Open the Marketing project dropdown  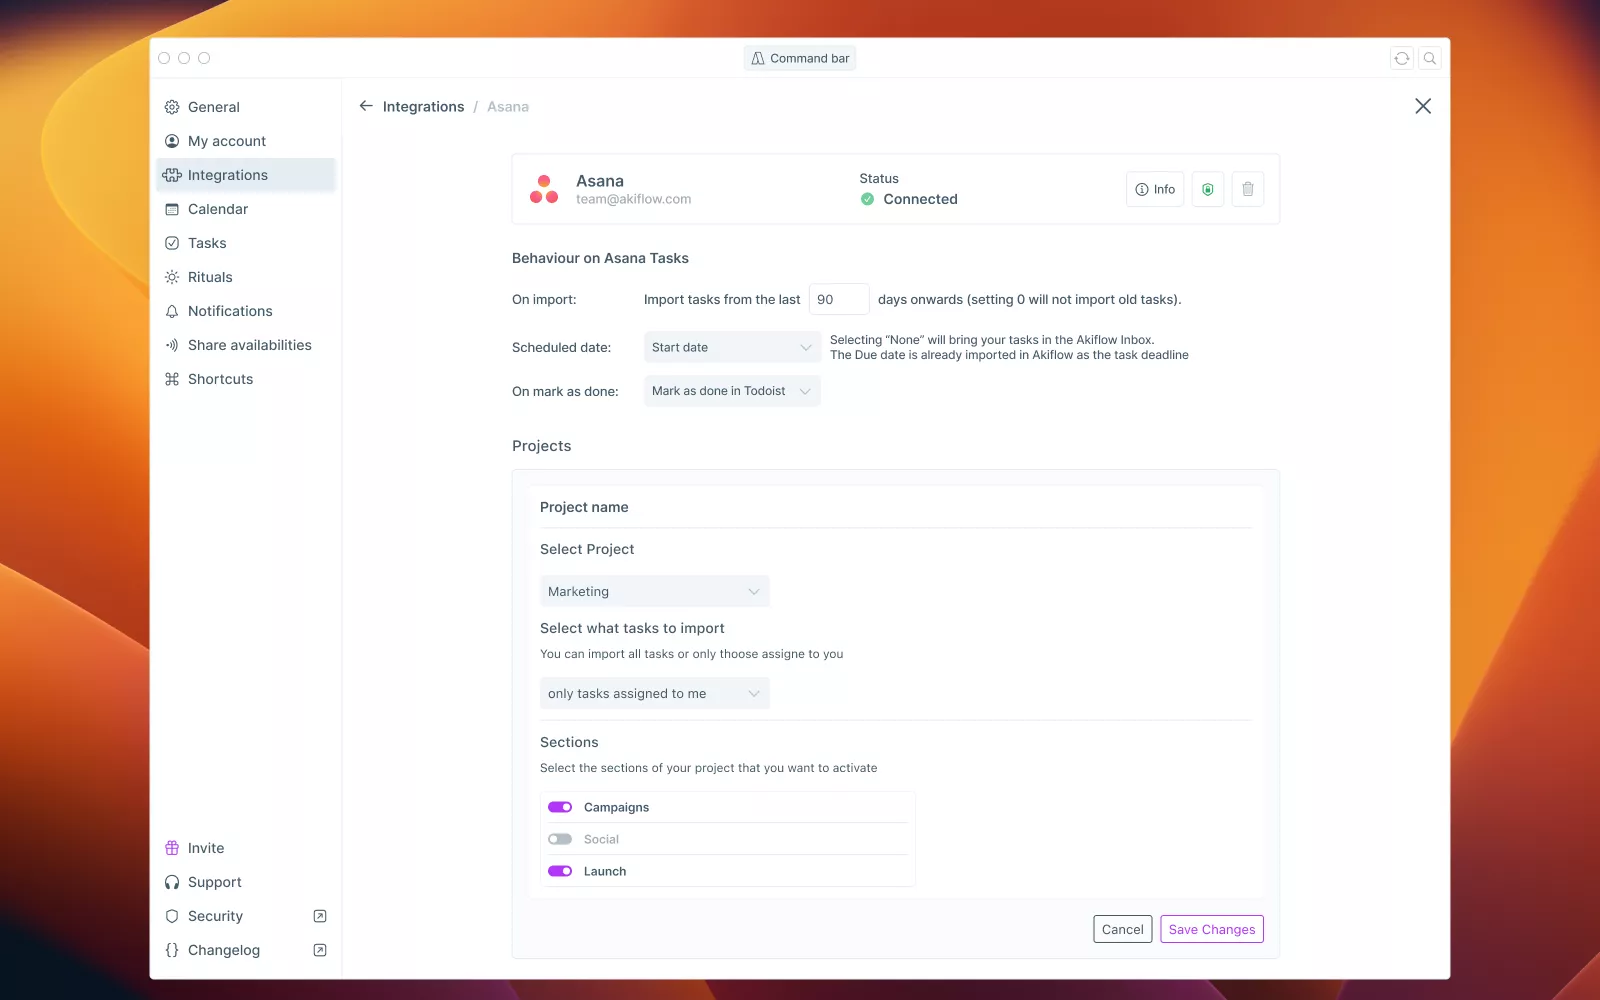tap(654, 591)
